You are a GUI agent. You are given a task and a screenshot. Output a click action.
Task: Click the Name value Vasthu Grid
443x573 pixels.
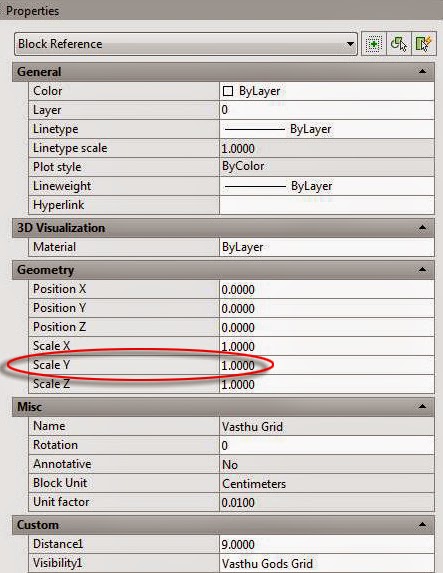[x=327, y=426]
